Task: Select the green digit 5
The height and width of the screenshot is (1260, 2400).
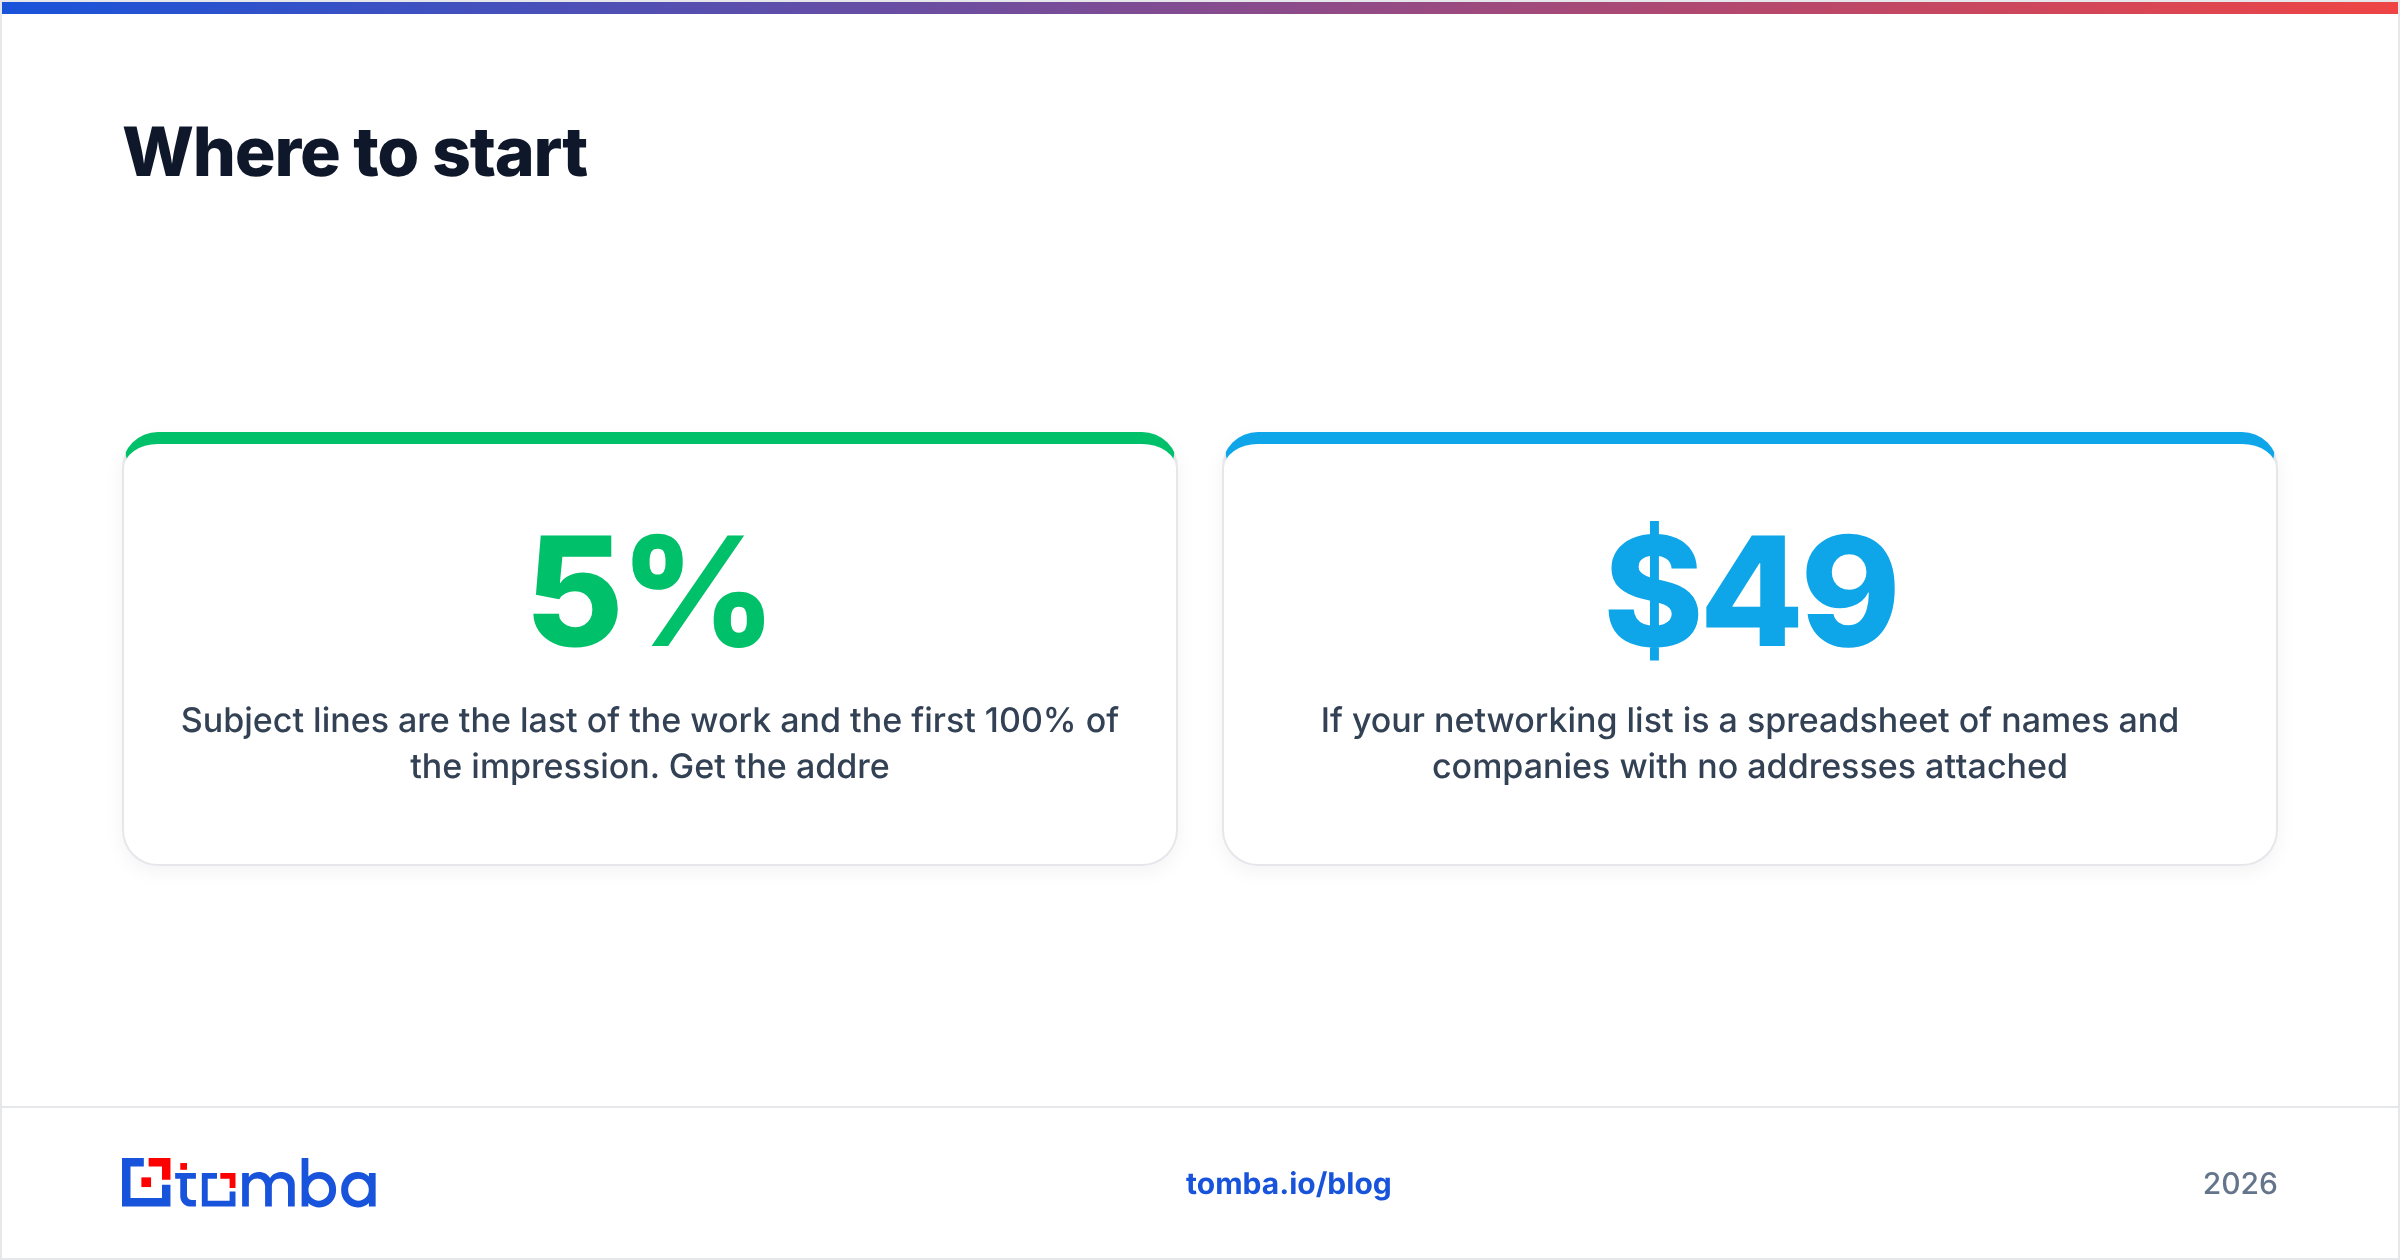Action: click(x=575, y=591)
